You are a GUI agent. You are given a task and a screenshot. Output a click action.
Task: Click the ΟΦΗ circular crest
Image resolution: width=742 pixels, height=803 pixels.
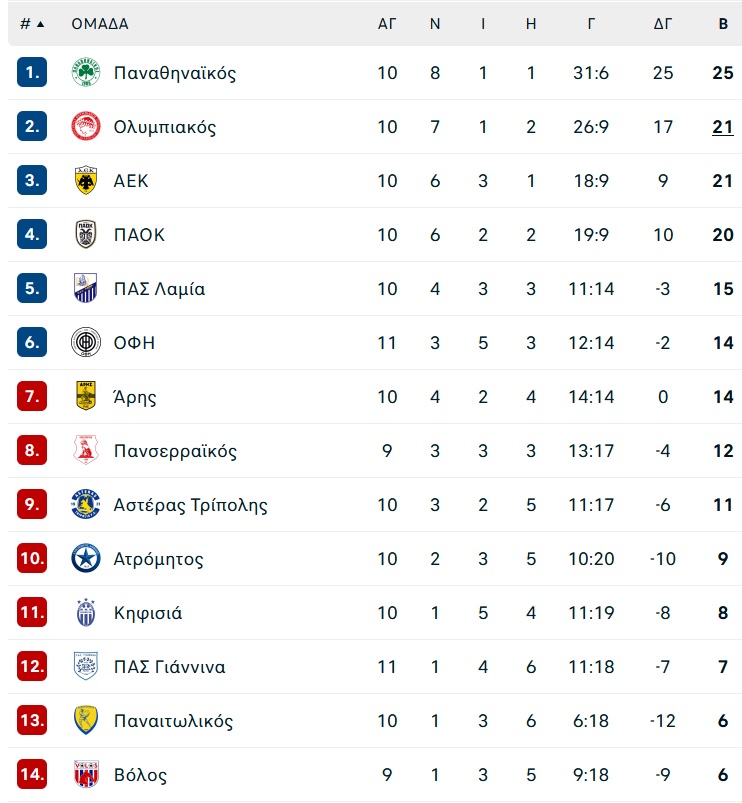[x=86, y=342]
